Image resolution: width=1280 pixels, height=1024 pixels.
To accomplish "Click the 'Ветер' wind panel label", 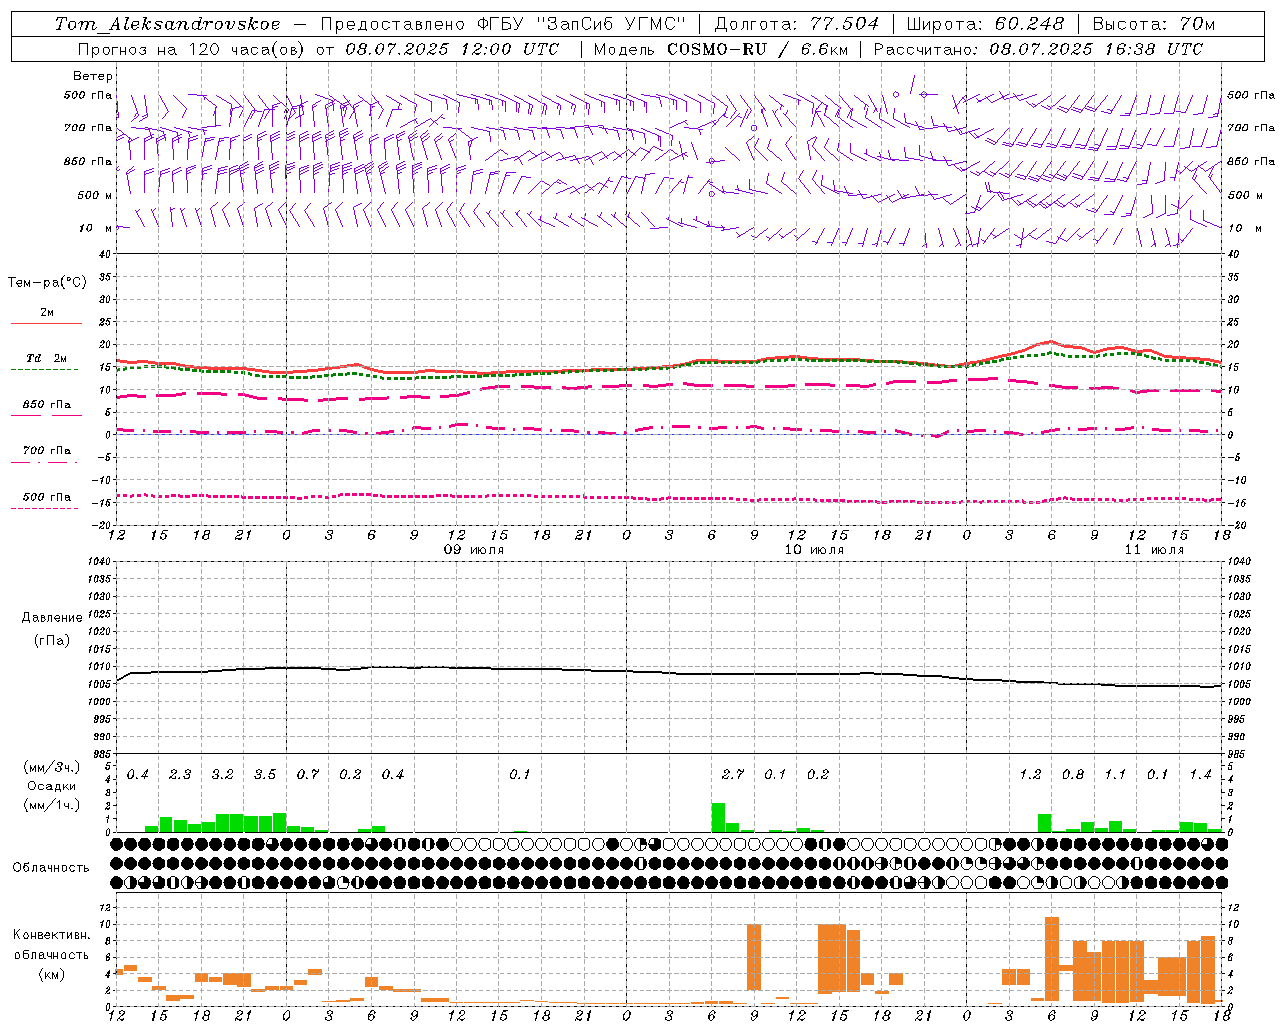I will (93, 76).
